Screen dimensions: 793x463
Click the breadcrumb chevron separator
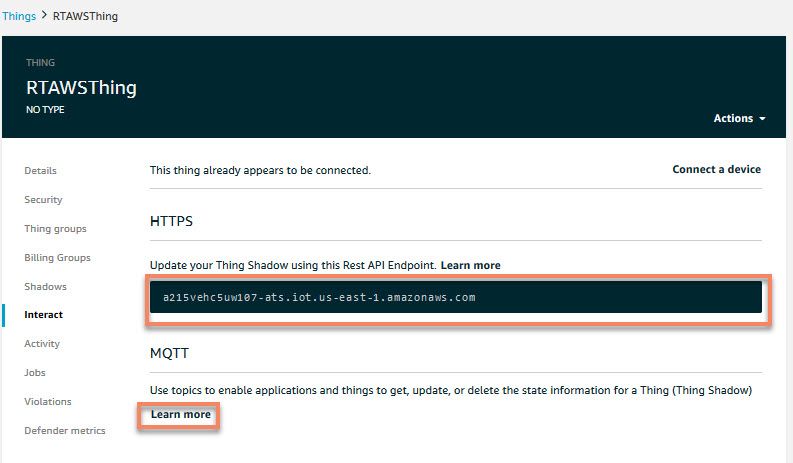[44, 15]
